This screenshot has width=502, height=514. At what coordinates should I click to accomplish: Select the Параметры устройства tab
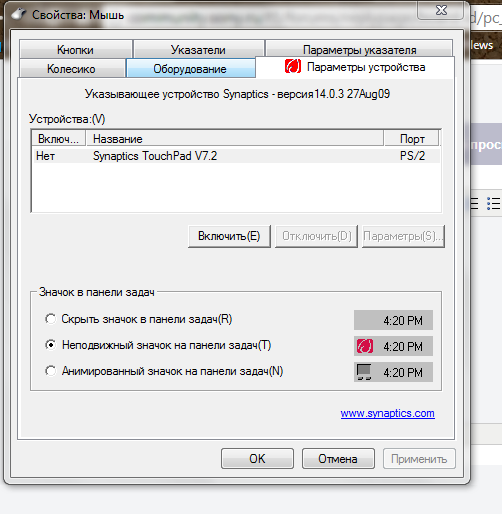coord(355,68)
